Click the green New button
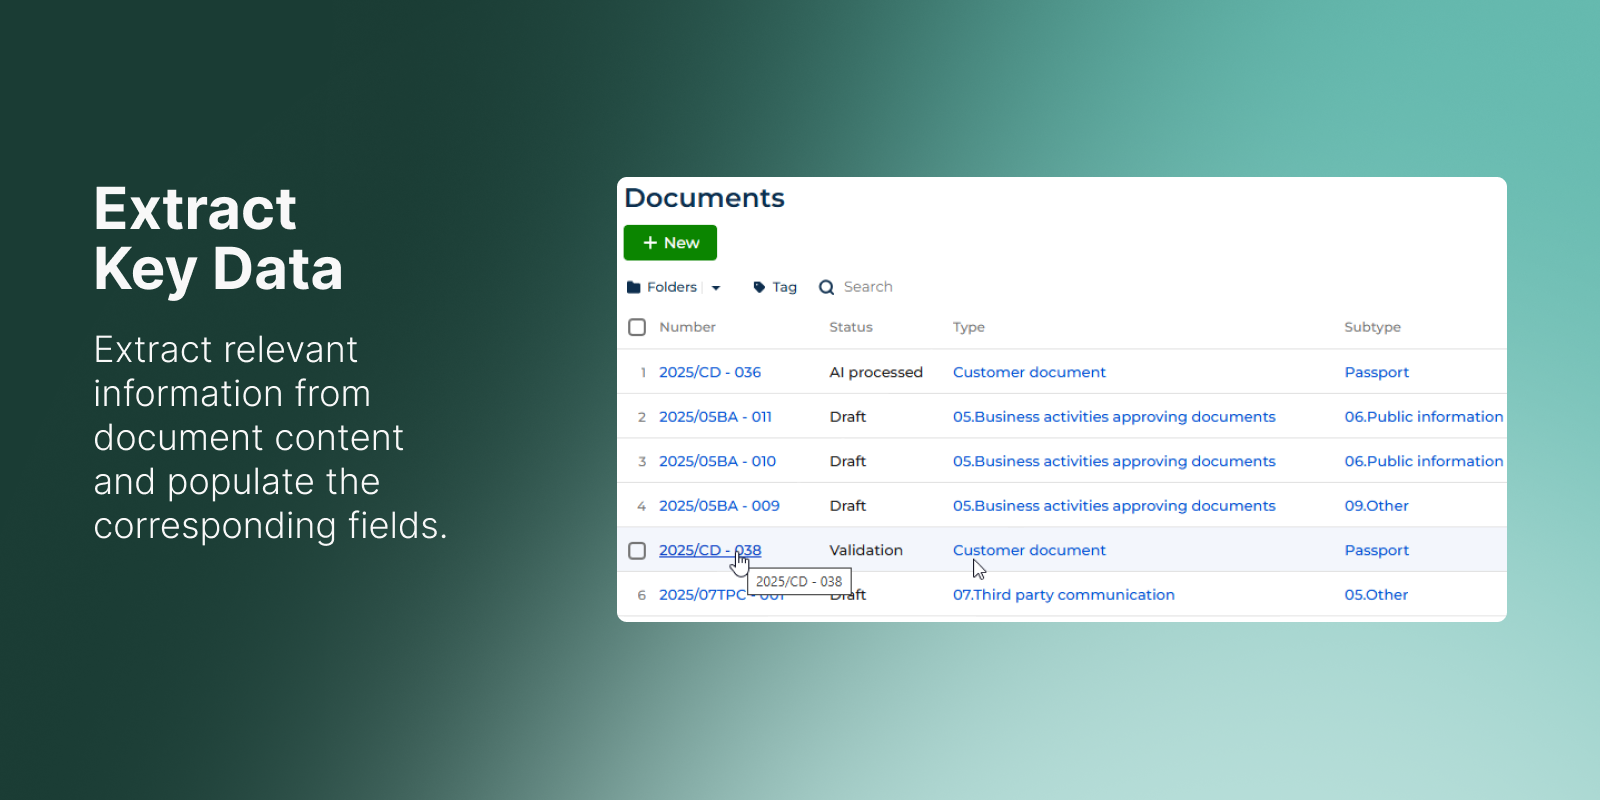Screen dimensions: 1600x800 pos(670,243)
